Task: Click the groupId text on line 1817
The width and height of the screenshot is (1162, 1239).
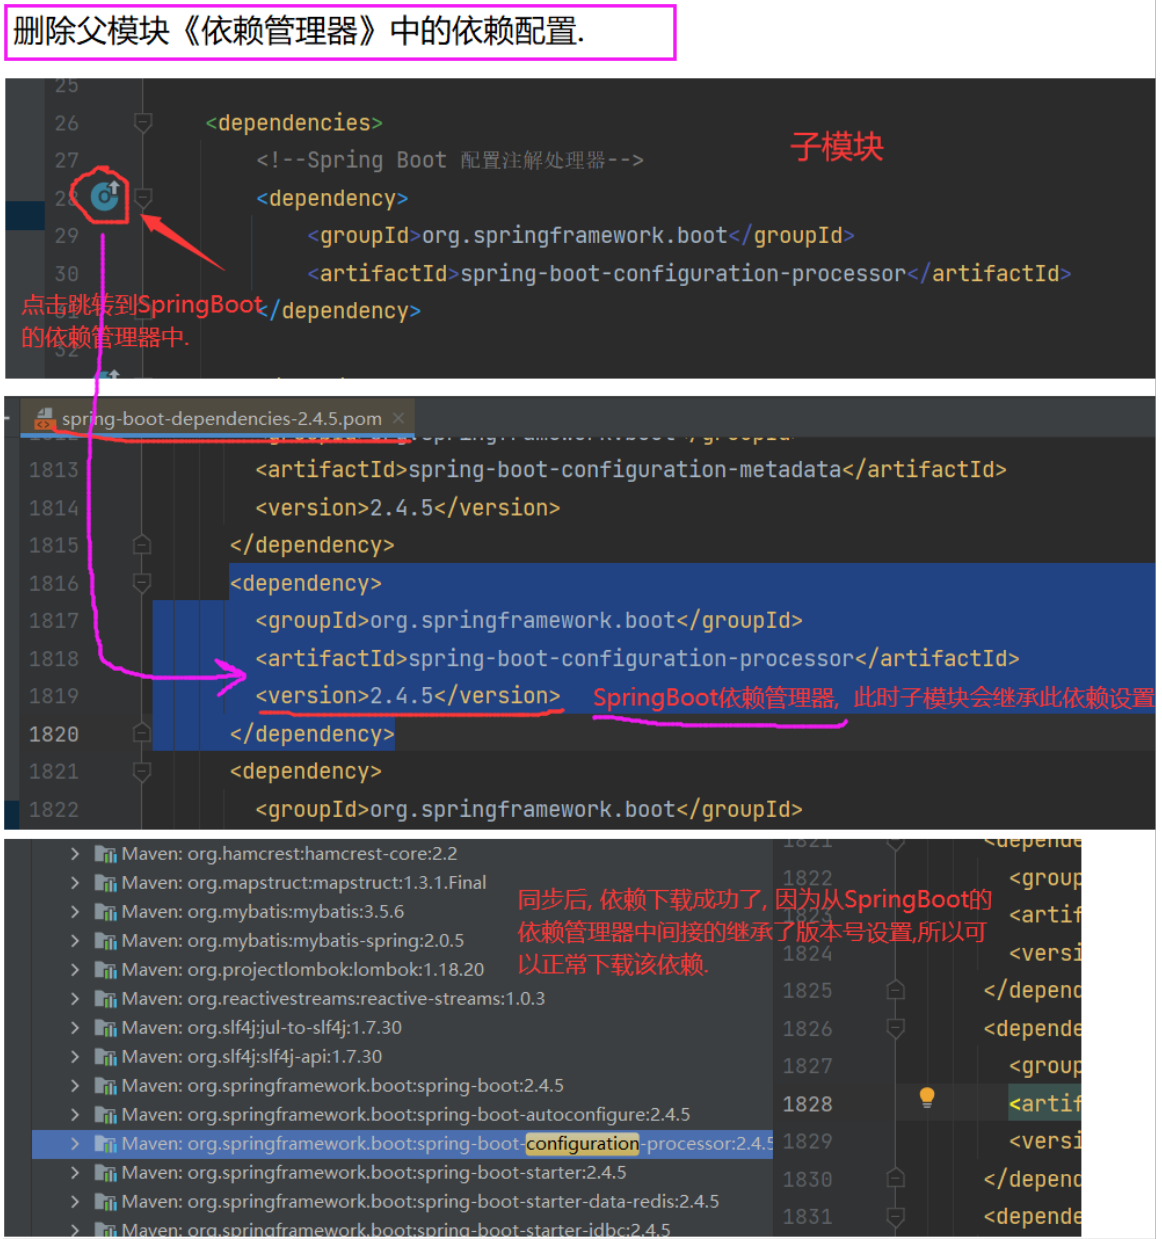Action: (x=529, y=621)
